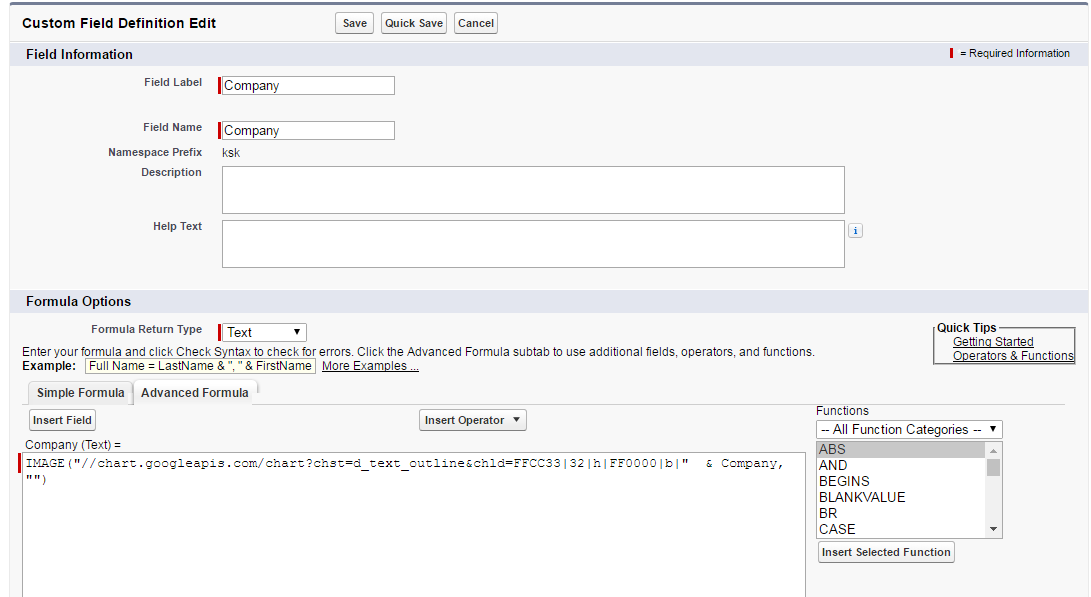Click the Insert Field button

pyautogui.click(x=61, y=419)
